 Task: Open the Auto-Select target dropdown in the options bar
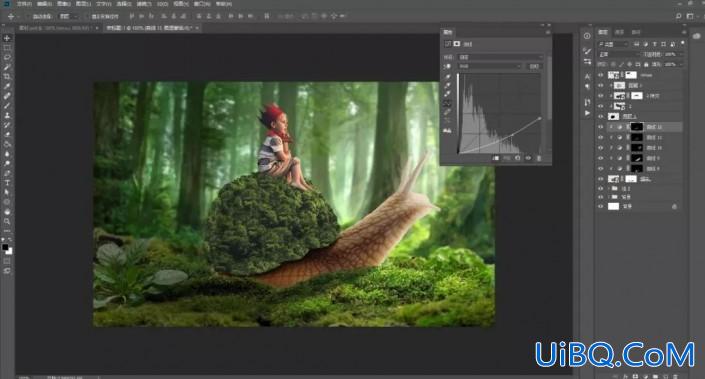pyautogui.click(x=69, y=17)
